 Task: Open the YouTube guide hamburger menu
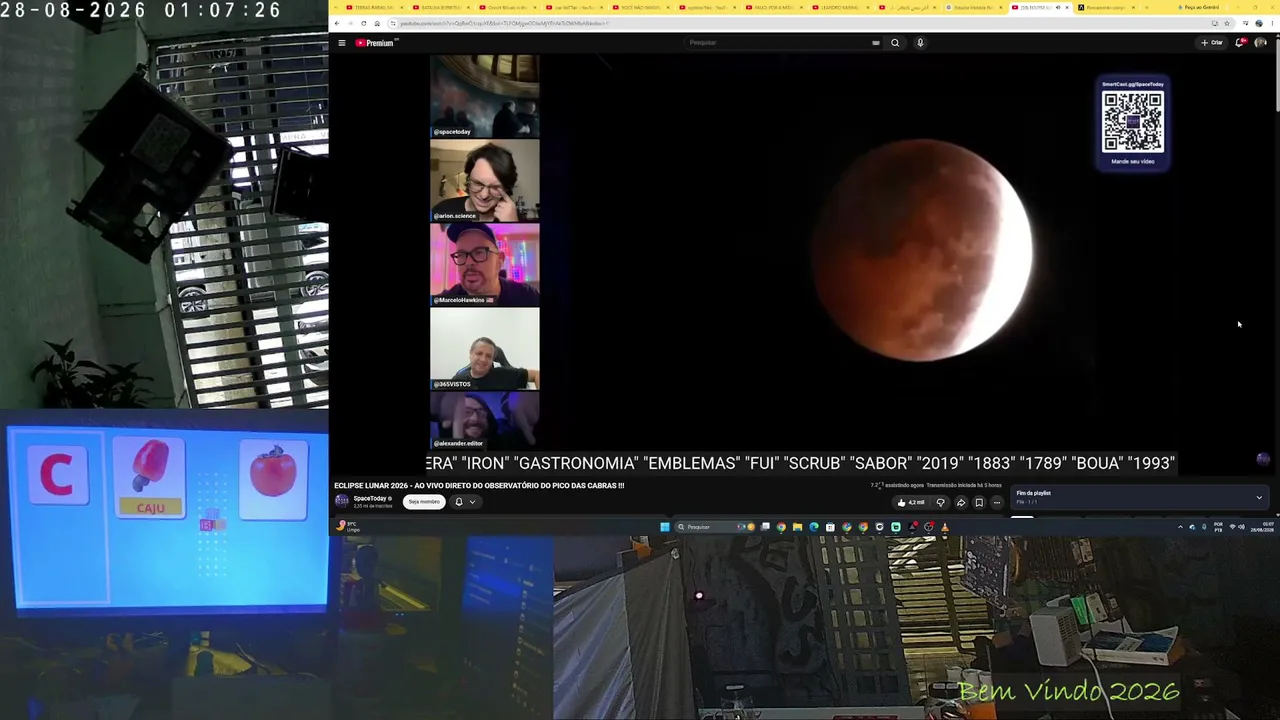click(x=342, y=43)
